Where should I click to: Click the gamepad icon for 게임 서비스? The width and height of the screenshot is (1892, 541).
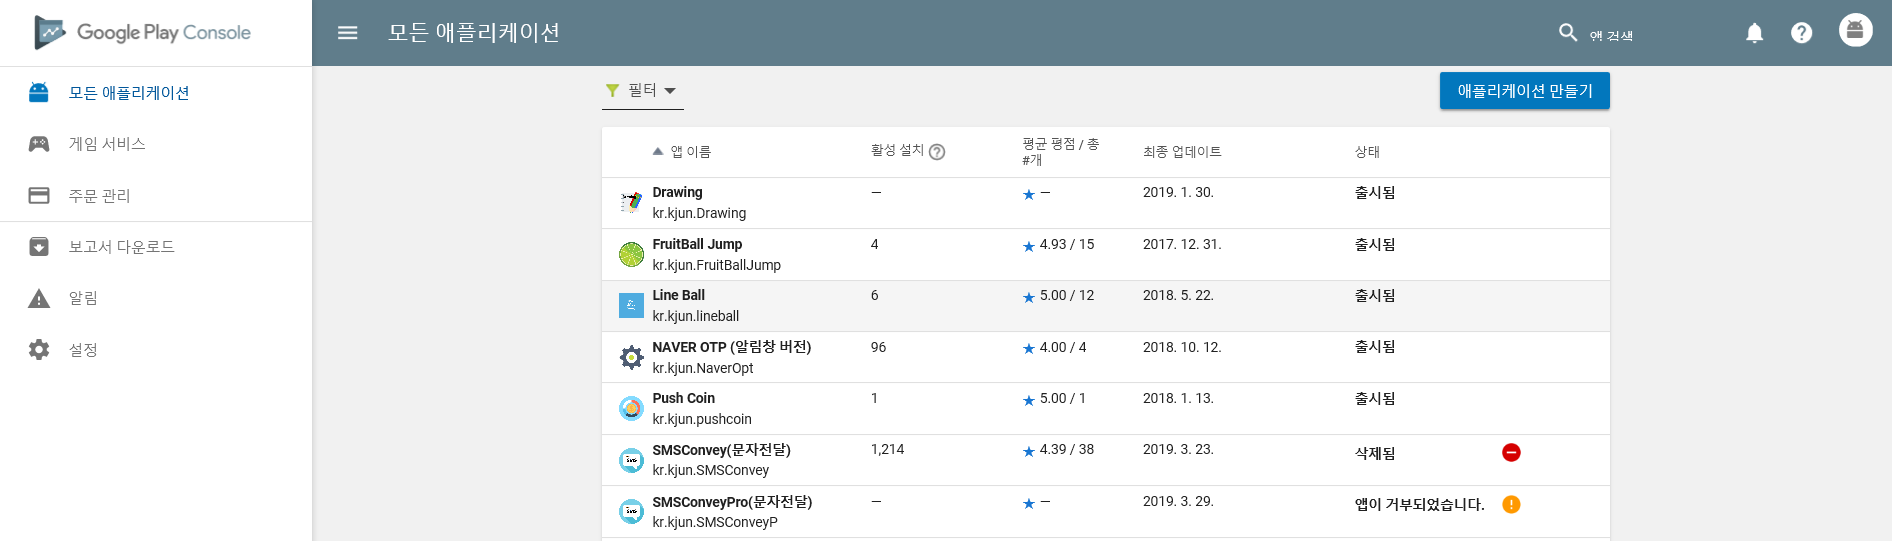[x=39, y=144]
